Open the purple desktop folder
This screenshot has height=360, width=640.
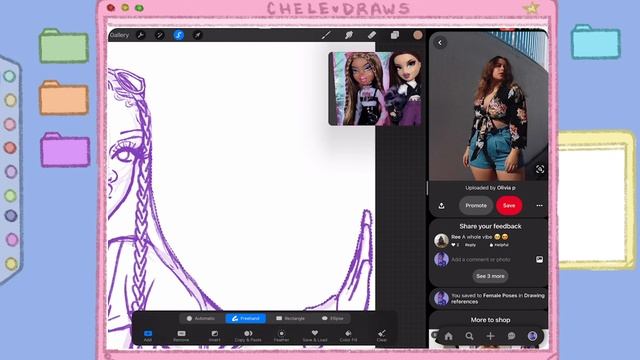[x=65, y=150]
